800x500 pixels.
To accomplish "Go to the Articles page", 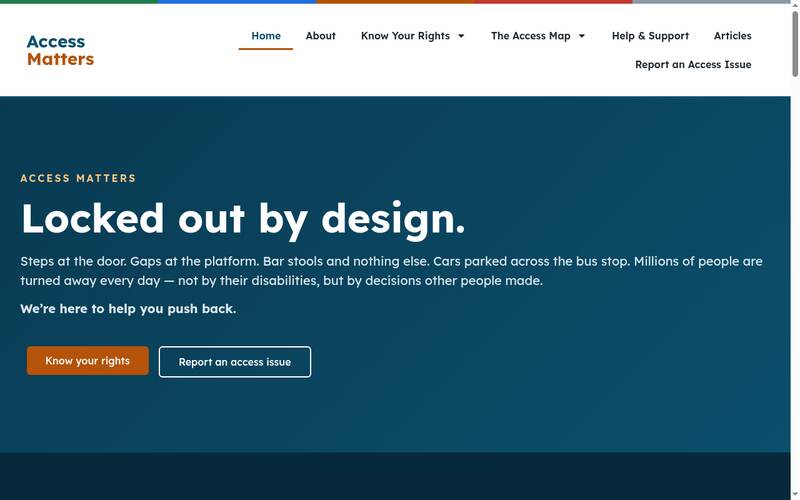I will (733, 36).
